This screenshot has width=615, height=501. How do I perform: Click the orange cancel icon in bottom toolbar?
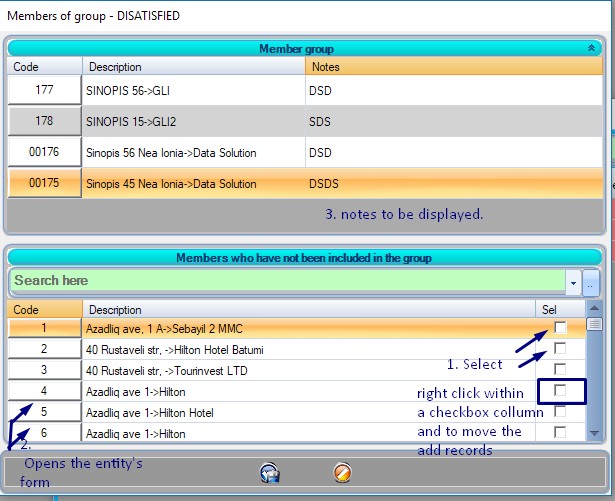tap(343, 473)
